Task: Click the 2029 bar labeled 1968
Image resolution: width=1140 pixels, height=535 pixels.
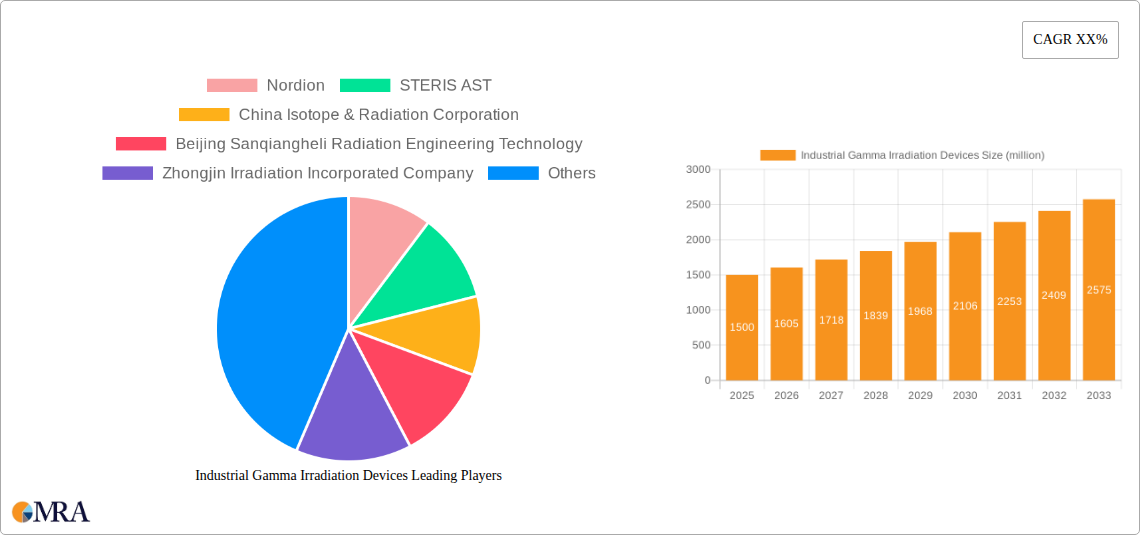Action: 920,311
